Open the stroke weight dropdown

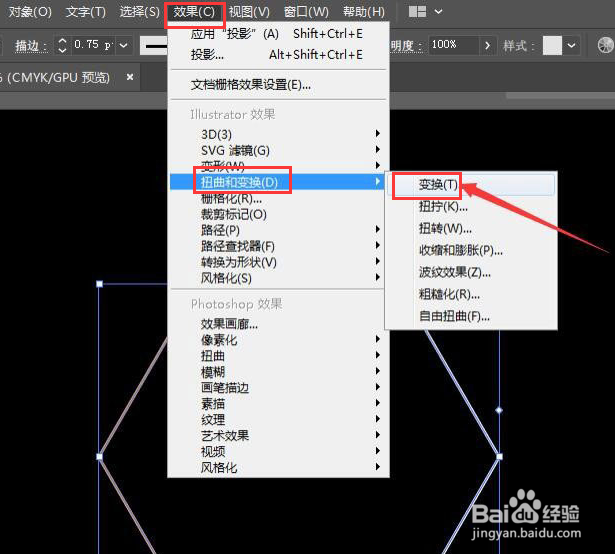pos(124,46)
